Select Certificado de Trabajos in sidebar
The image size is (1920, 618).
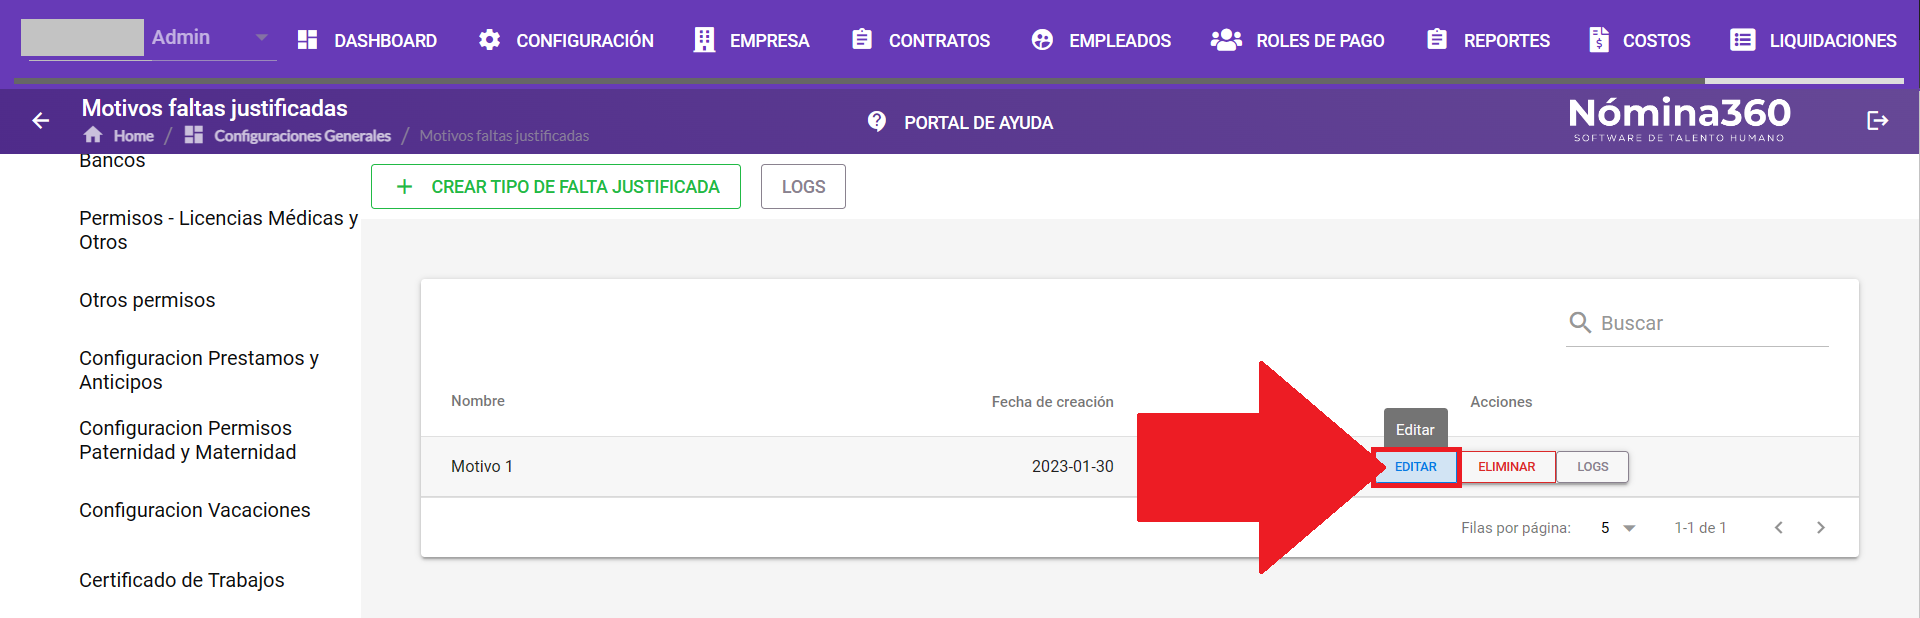click(182, 580)
